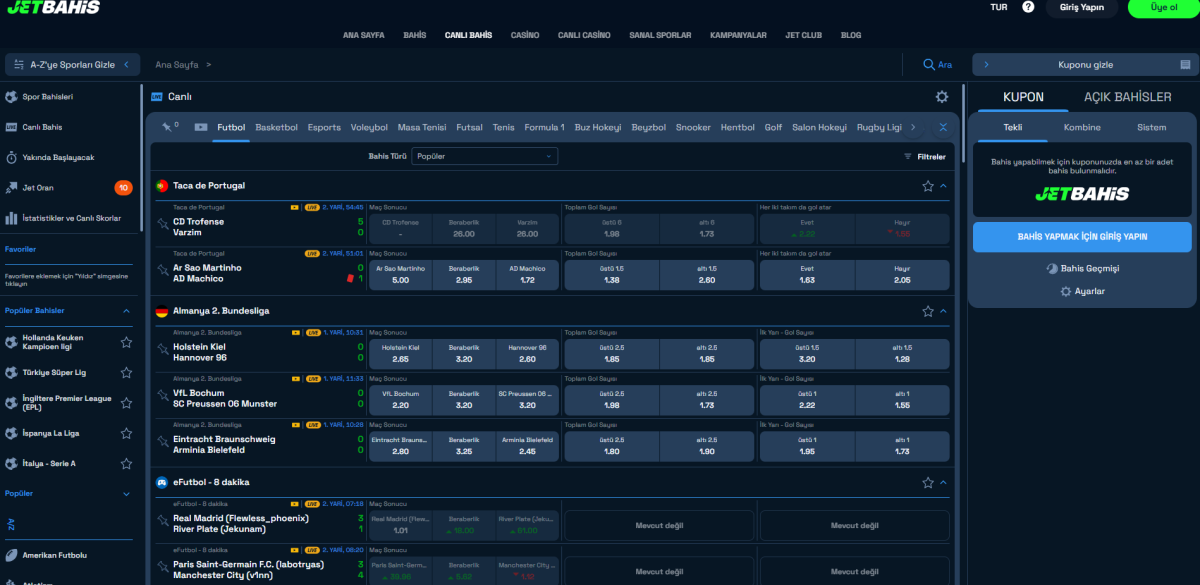
Task: Open the Bahis Türü Popüler dropdown
Action: tap(485, 157)
